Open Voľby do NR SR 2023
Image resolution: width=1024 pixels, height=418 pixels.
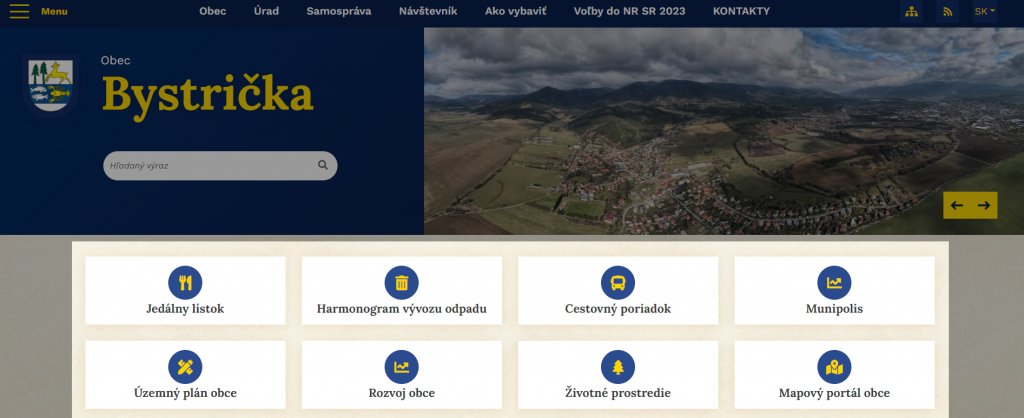click(630, 11)
